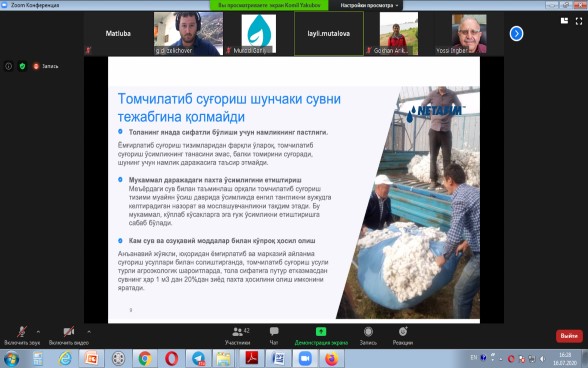Open Firefox from taskbar
588x368 pixels.
pyautogui.click(x=332, y=359)
